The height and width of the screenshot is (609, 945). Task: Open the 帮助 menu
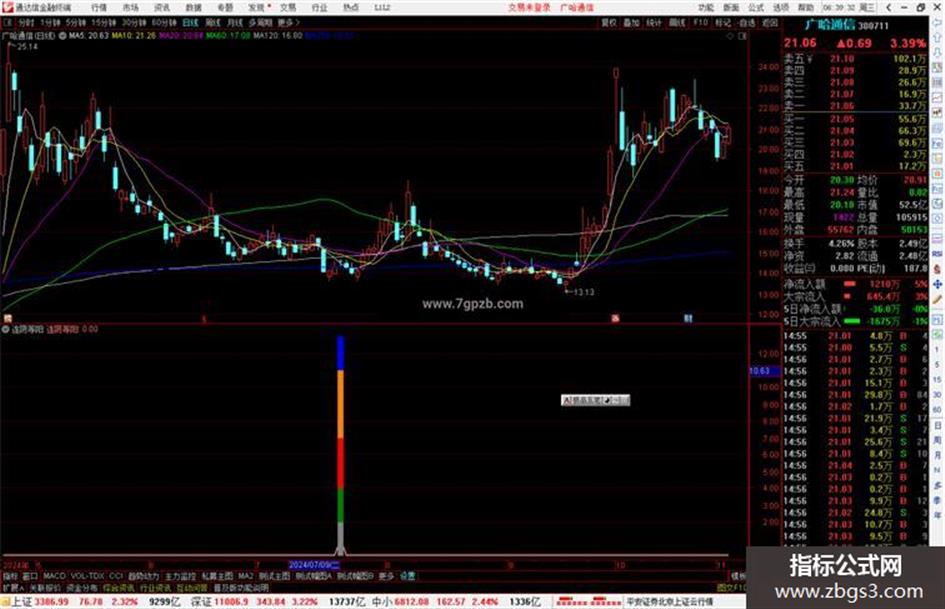(x=806, y=8)
